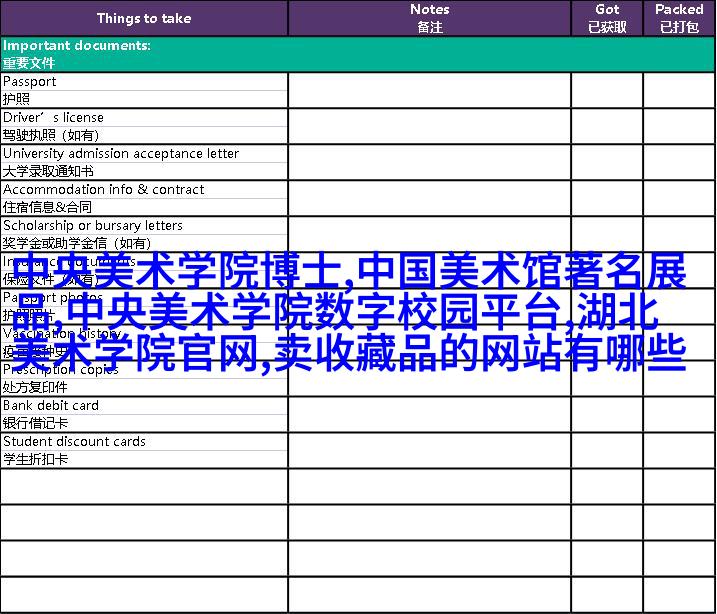Click Got cell in Passport row
The width and height of the screenshot is (717, 614).
607,90
